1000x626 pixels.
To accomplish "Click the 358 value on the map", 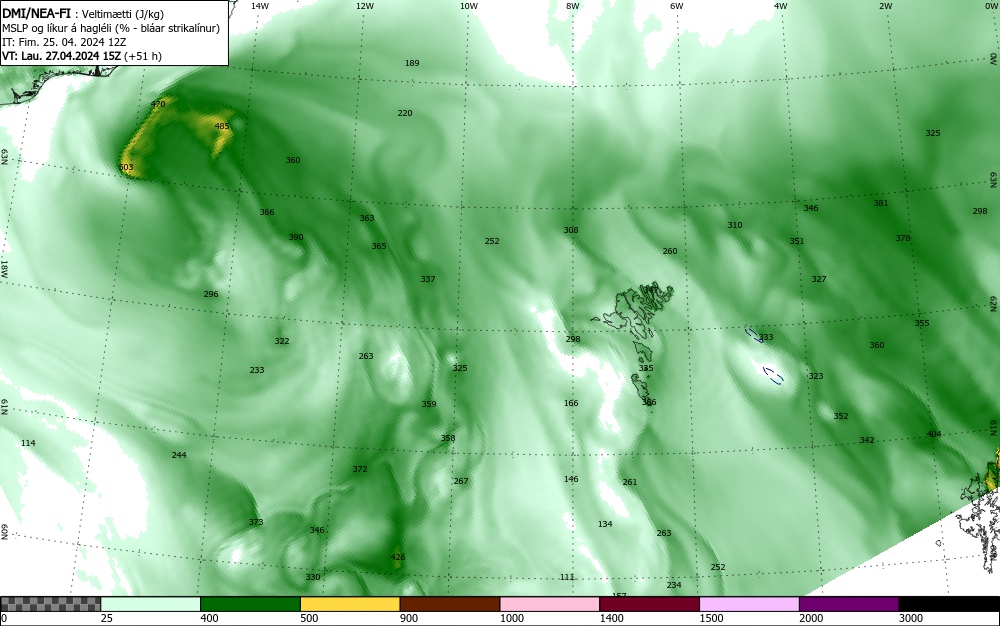I will 448,439.
